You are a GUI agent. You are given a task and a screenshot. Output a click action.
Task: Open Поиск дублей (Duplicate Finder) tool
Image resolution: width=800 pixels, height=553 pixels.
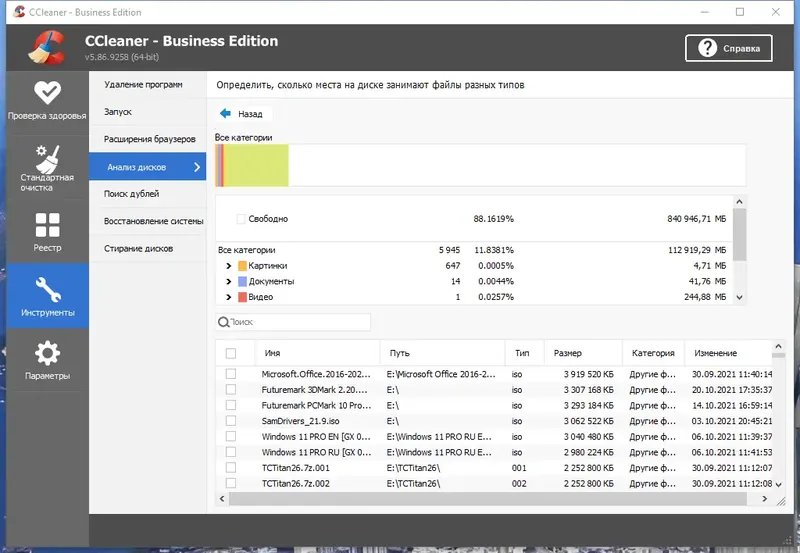(148, 194)
